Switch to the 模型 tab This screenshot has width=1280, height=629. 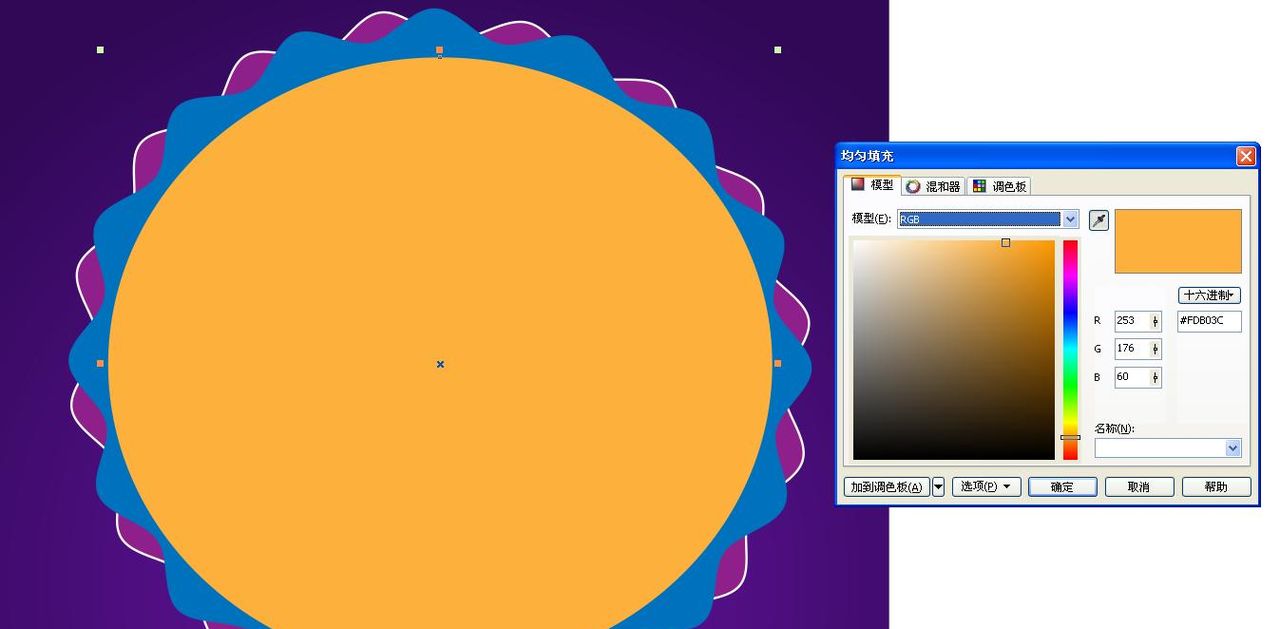point(872,185)
